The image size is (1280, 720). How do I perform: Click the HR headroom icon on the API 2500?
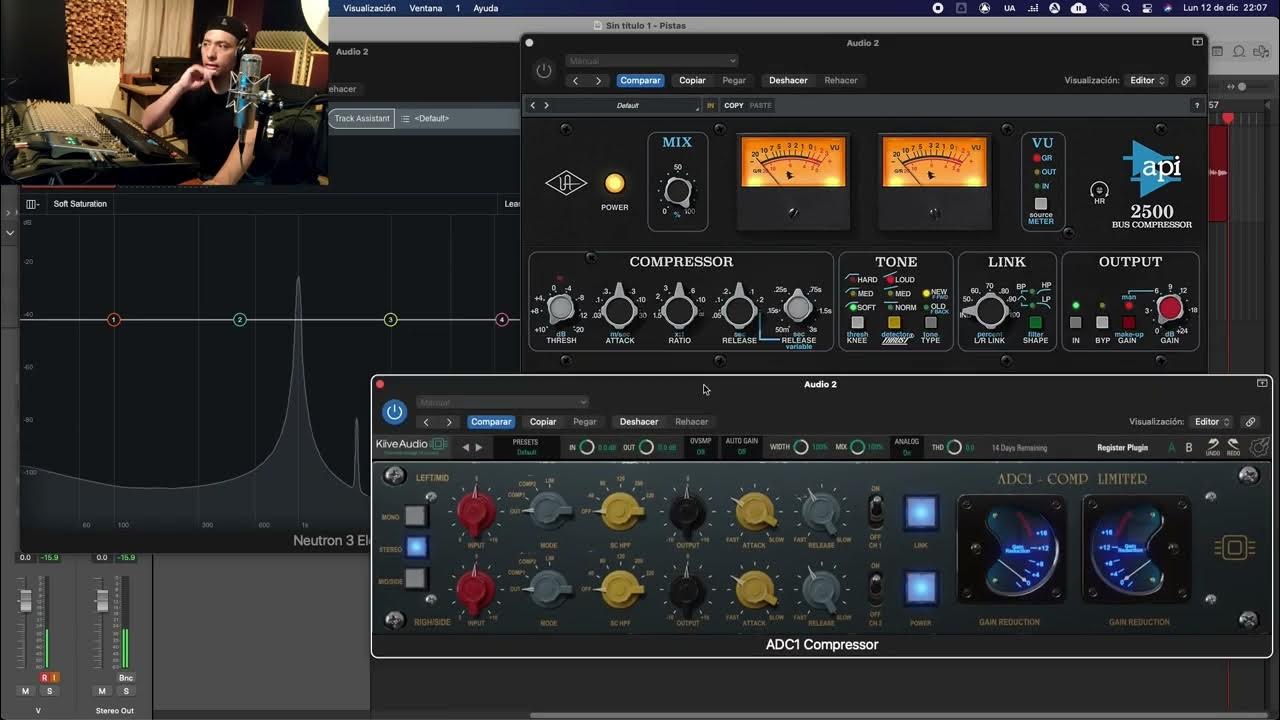[1099, 189]
